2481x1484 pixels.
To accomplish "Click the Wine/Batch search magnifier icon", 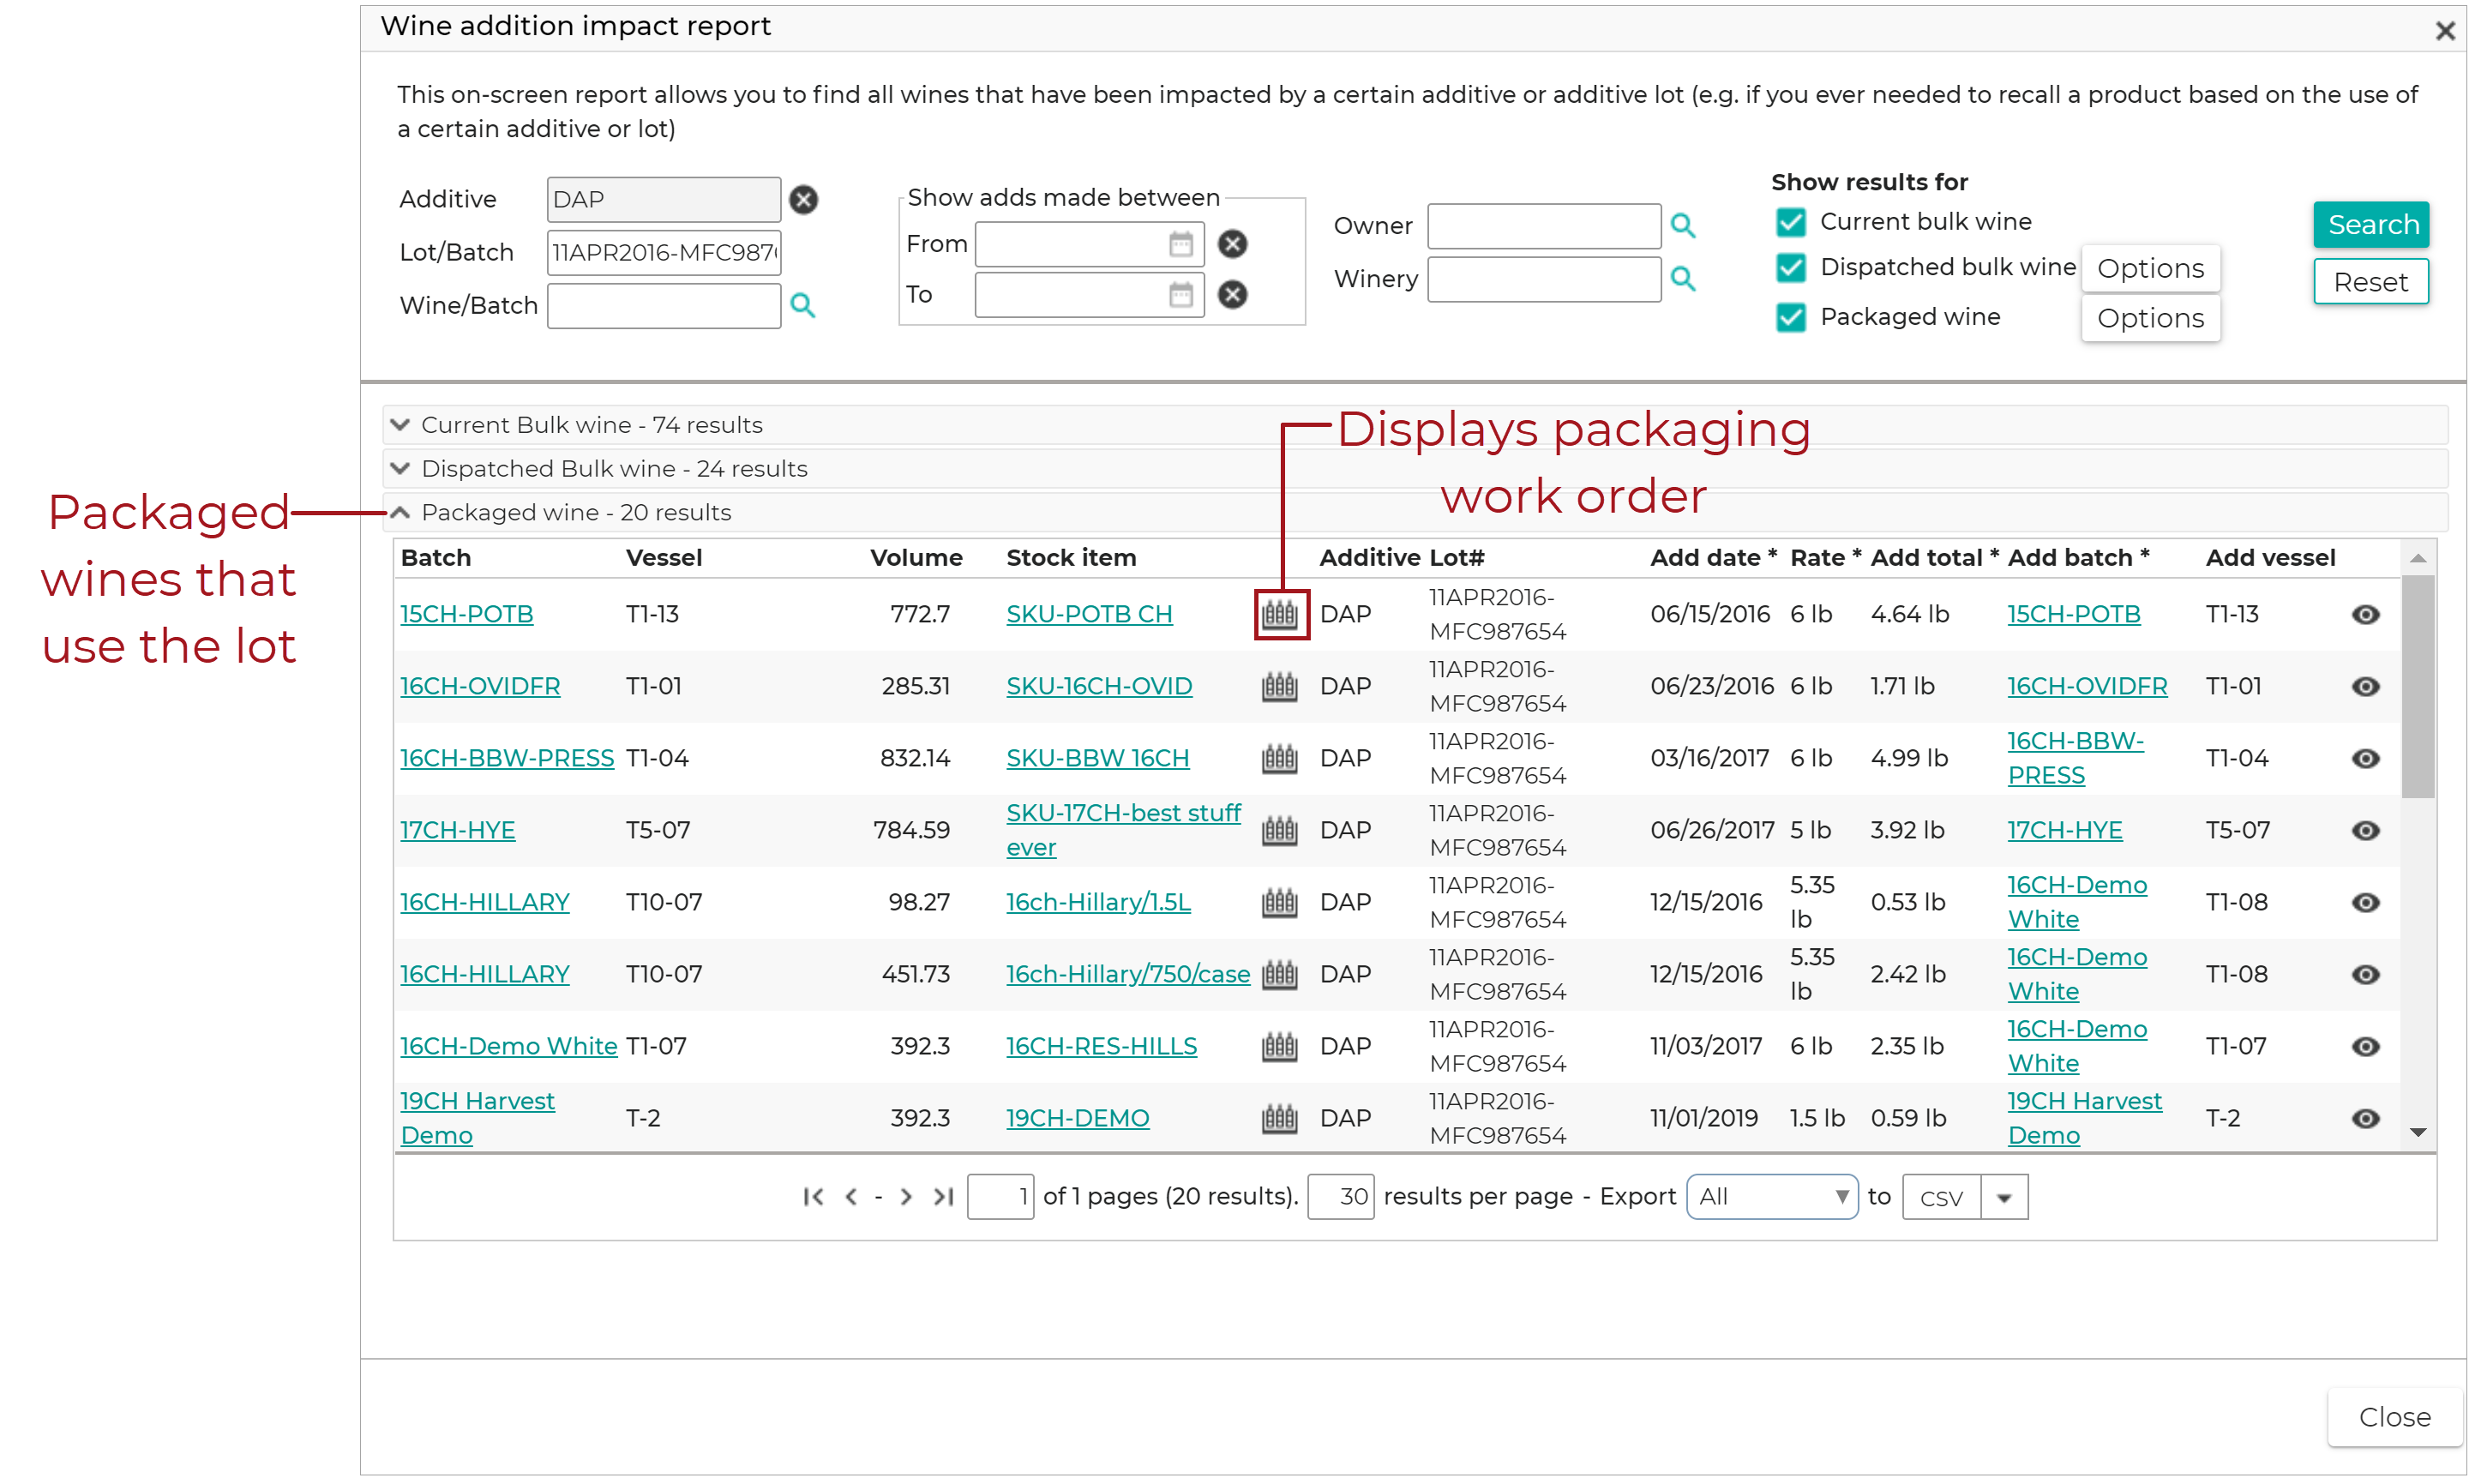I will coord(803,306).
